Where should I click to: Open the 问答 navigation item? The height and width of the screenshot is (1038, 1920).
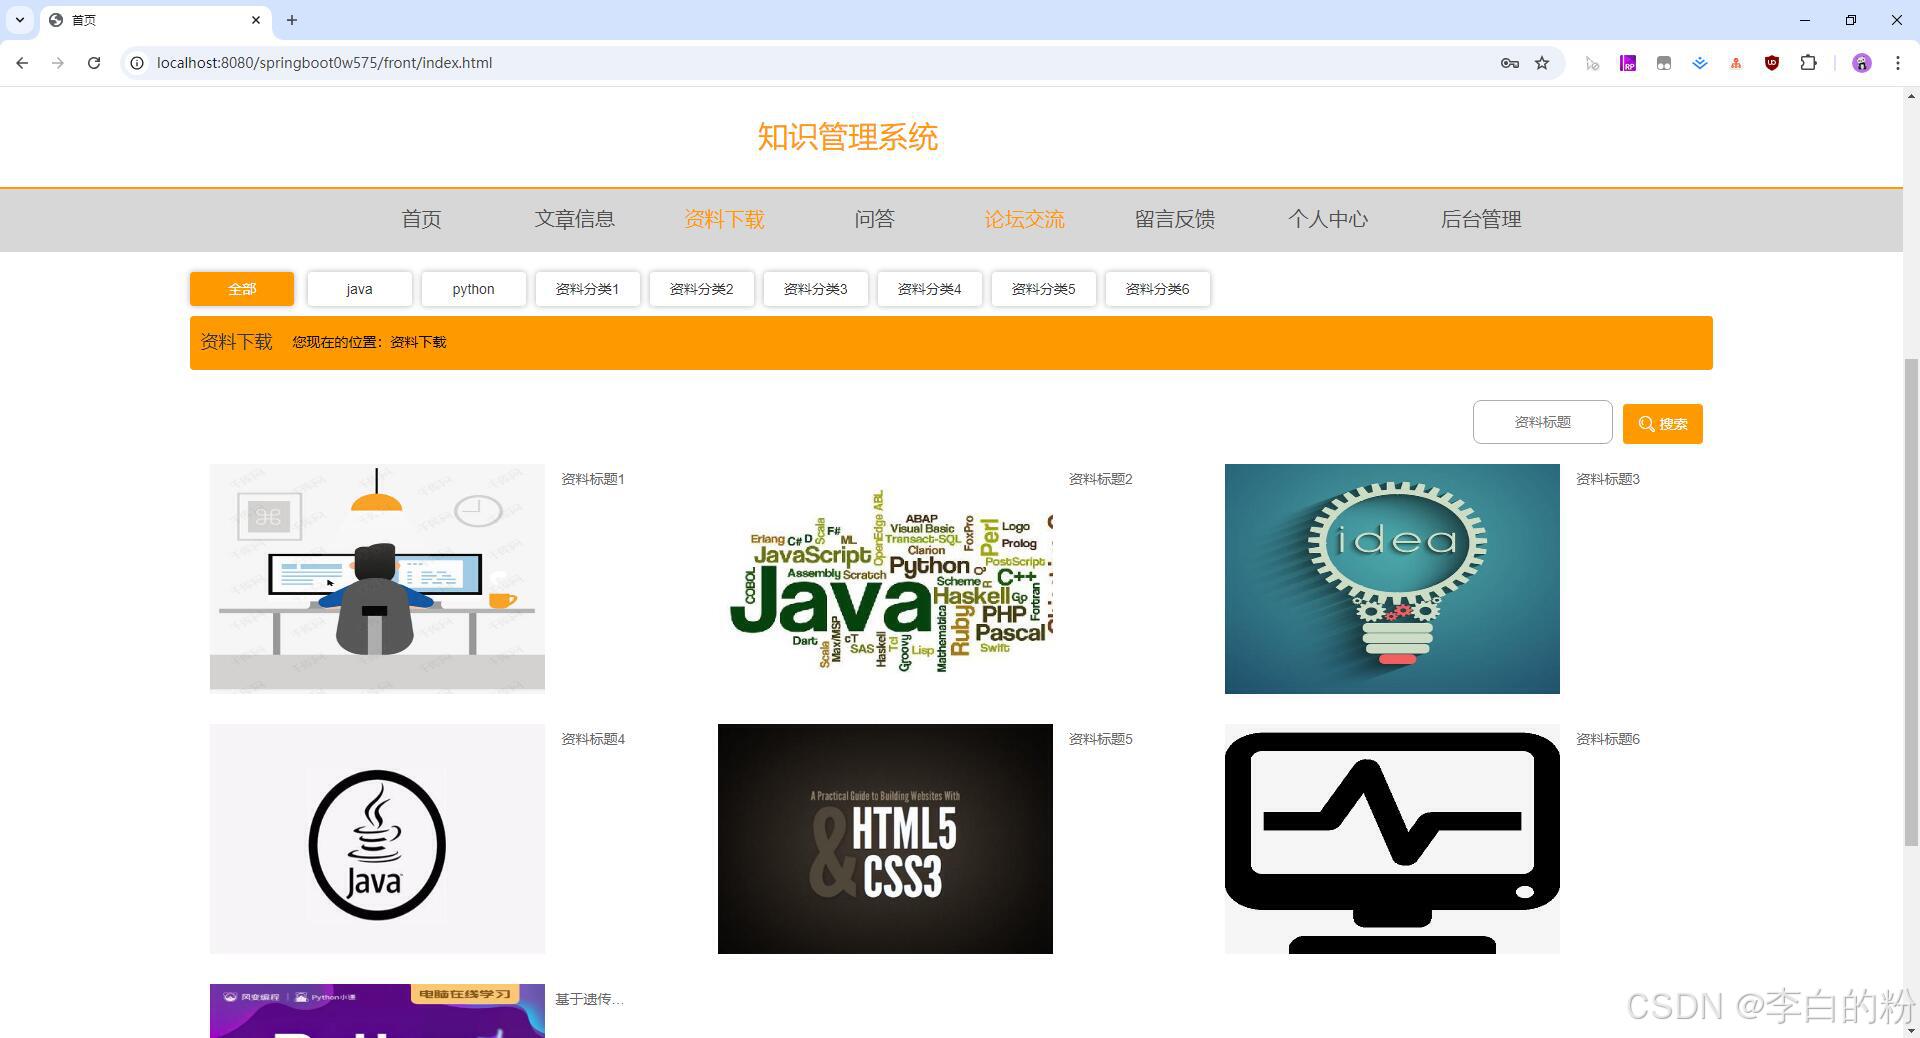(x=874, y=219)
